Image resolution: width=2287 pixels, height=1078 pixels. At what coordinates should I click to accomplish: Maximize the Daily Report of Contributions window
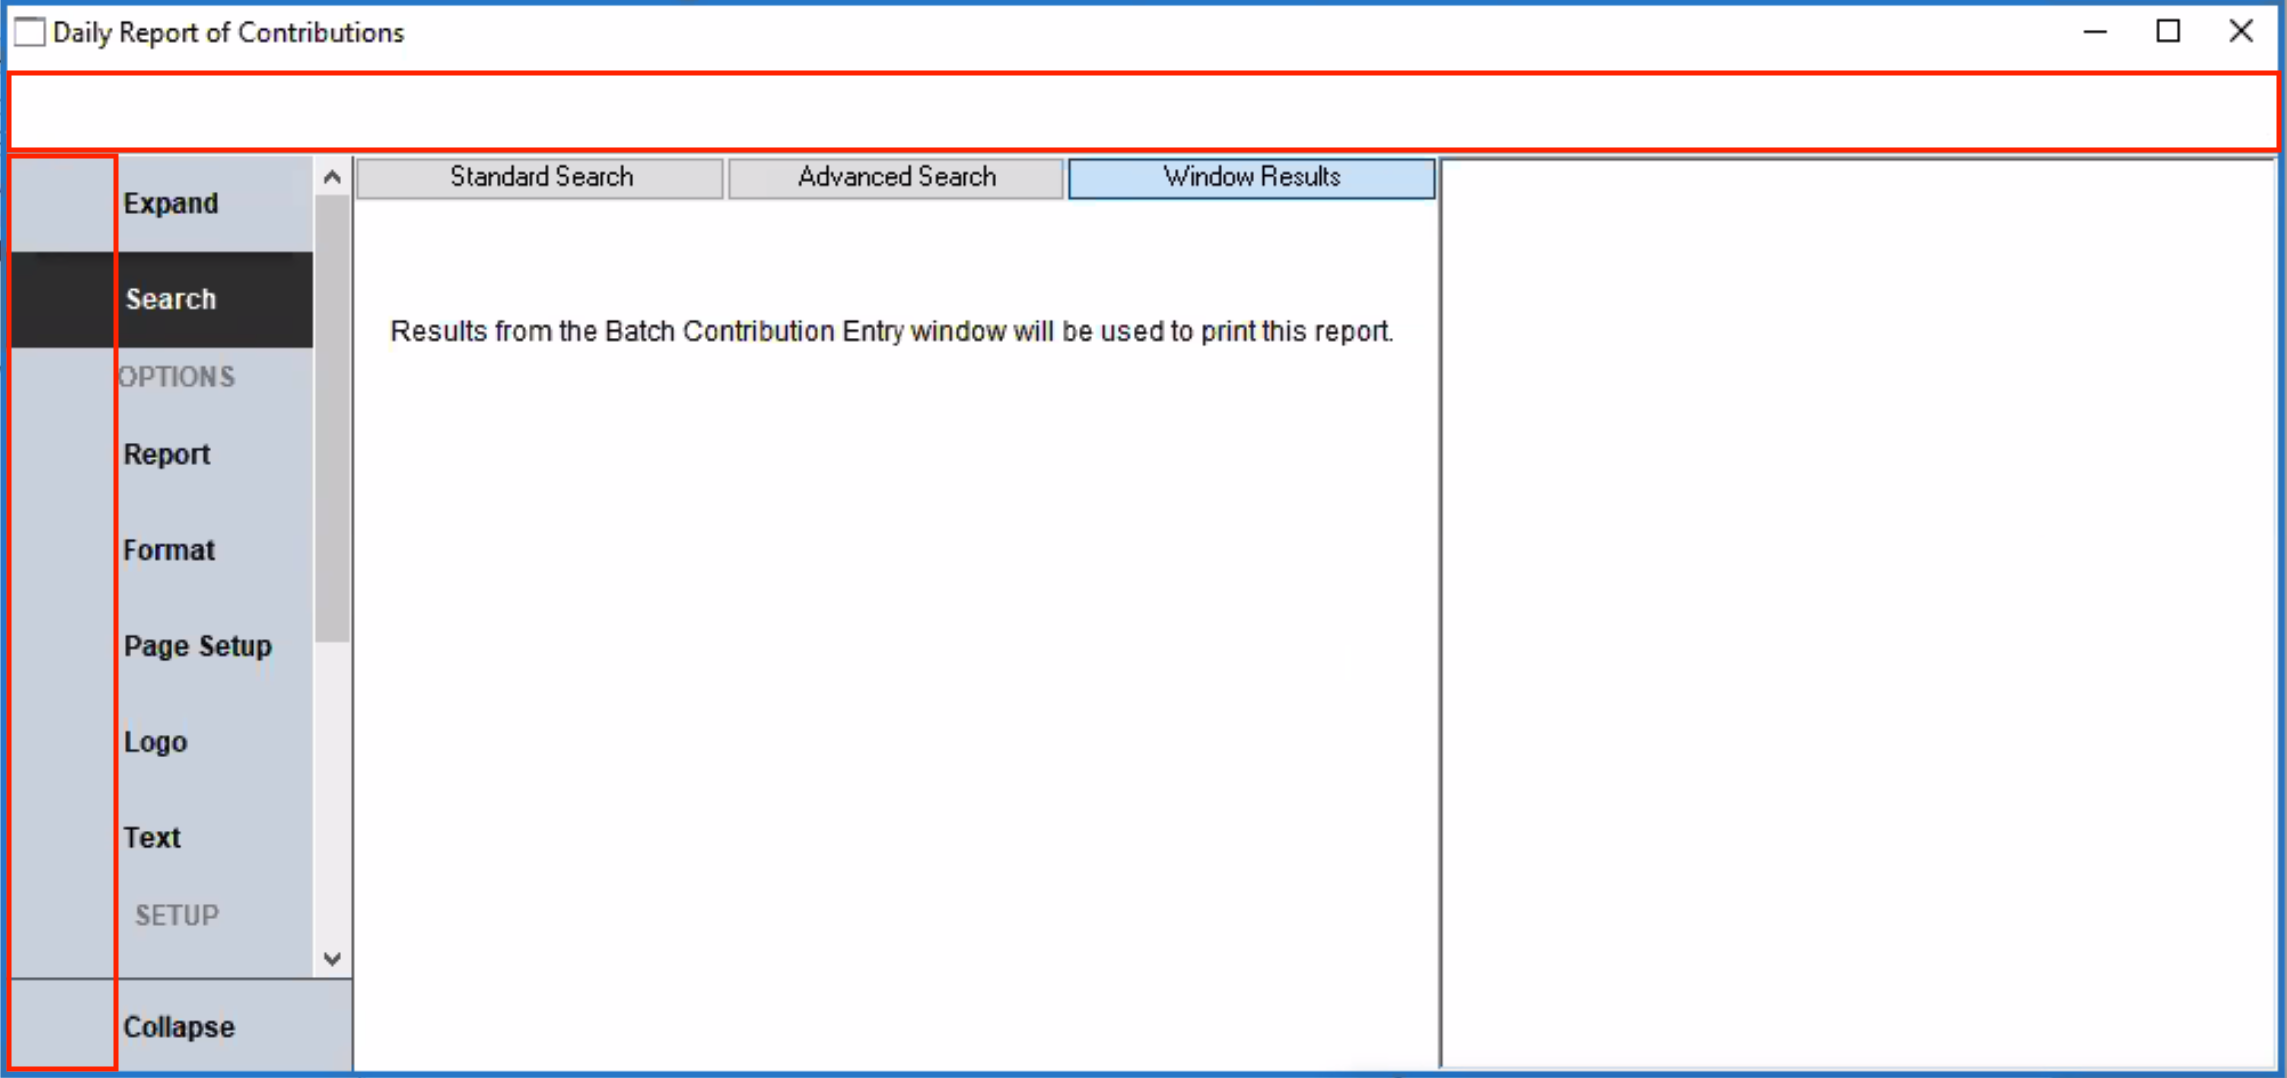2168,32
